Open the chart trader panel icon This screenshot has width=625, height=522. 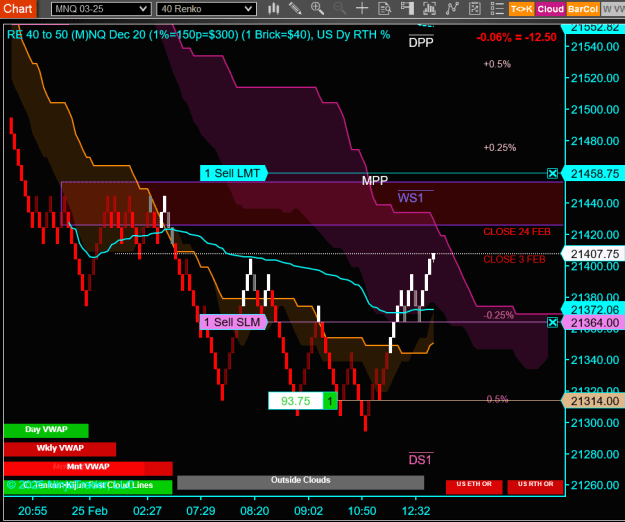[407, 8]
